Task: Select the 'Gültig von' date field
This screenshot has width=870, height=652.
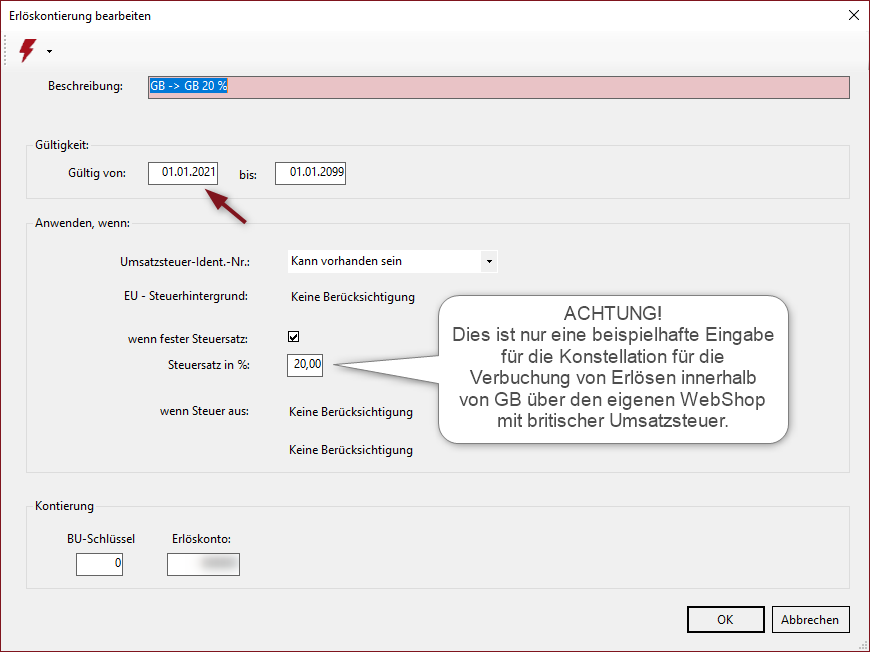Action: click(183, 173)
